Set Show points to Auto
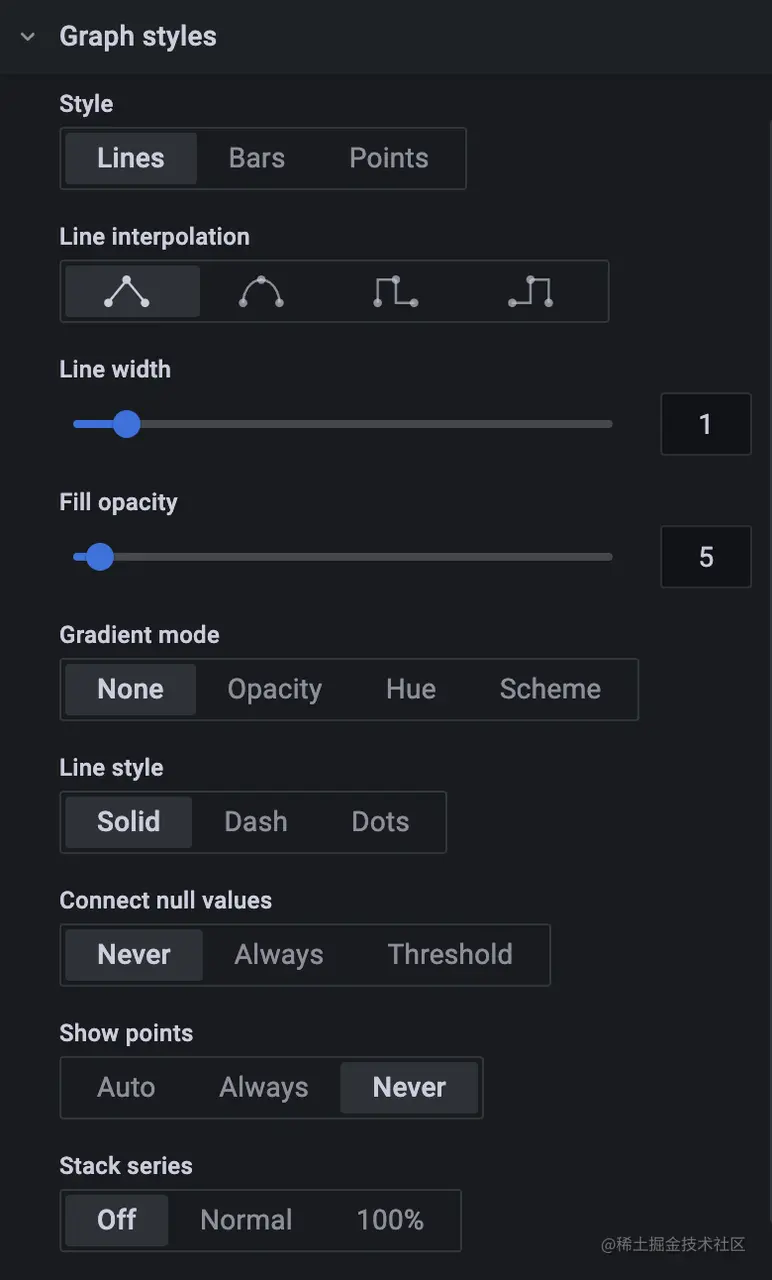 [x=127, y=1087]
